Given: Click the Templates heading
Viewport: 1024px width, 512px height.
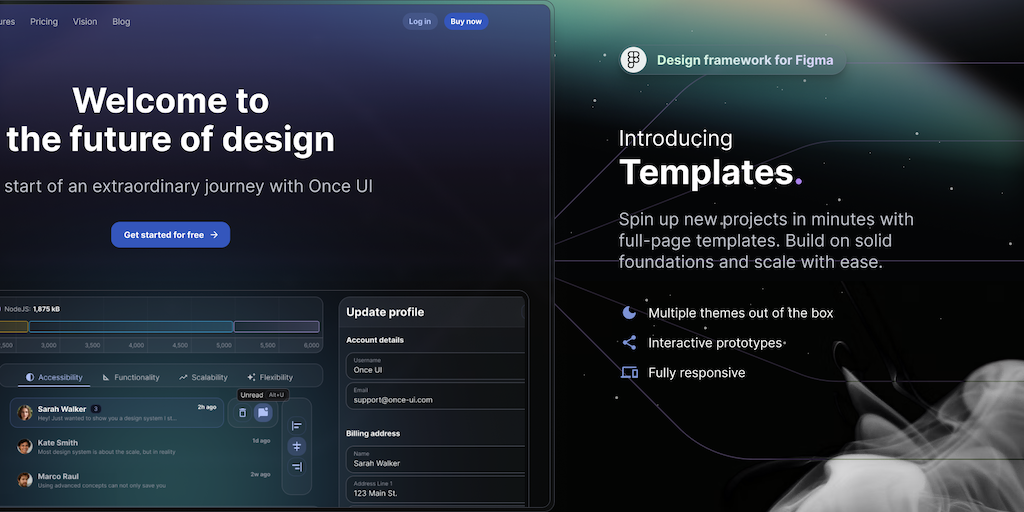Looking at the screenshot, I should click(711, 173).
